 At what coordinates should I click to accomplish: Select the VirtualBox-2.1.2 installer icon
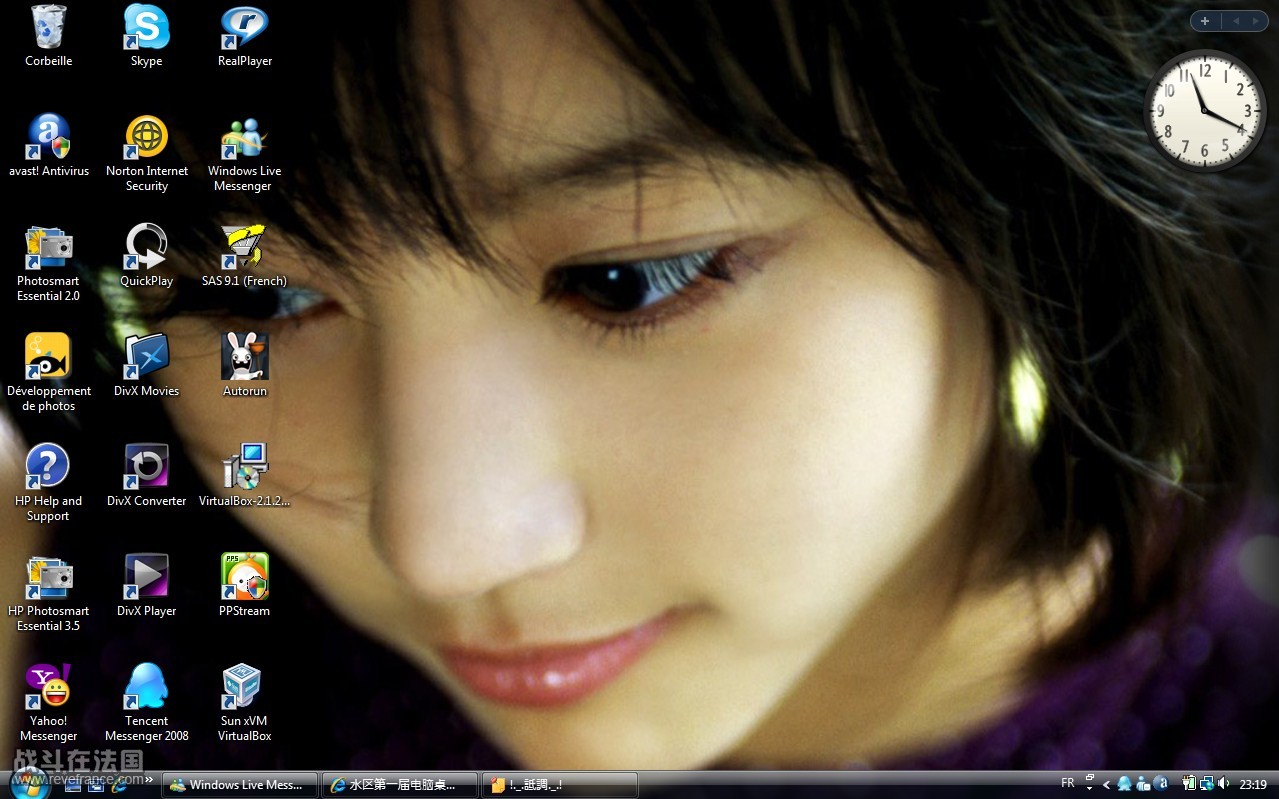[245, 476]
